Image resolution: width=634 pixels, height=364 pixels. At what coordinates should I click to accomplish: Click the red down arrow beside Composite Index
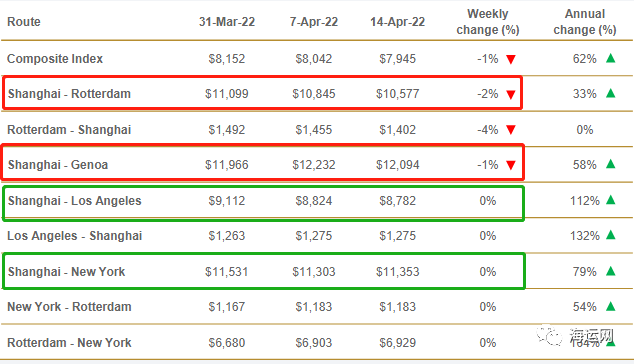tap(511, 59)
